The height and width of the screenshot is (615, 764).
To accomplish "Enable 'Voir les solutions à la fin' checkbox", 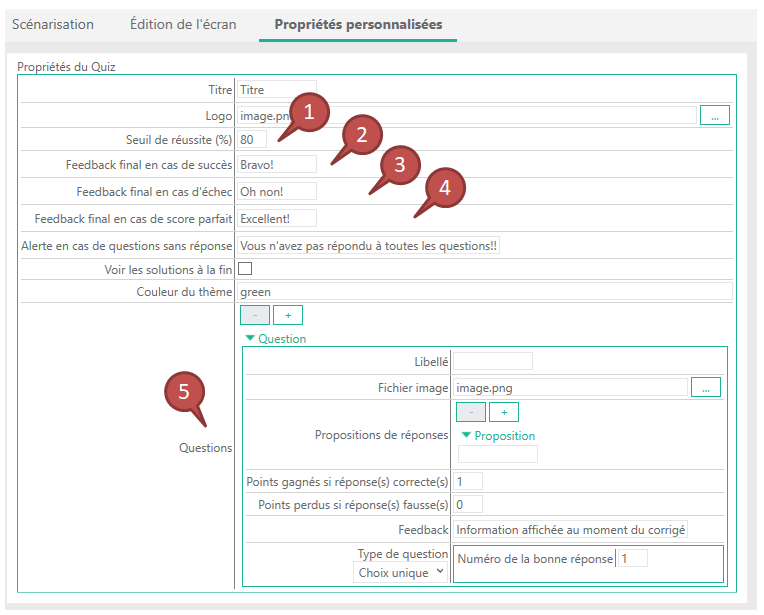I will pos(244,269).
